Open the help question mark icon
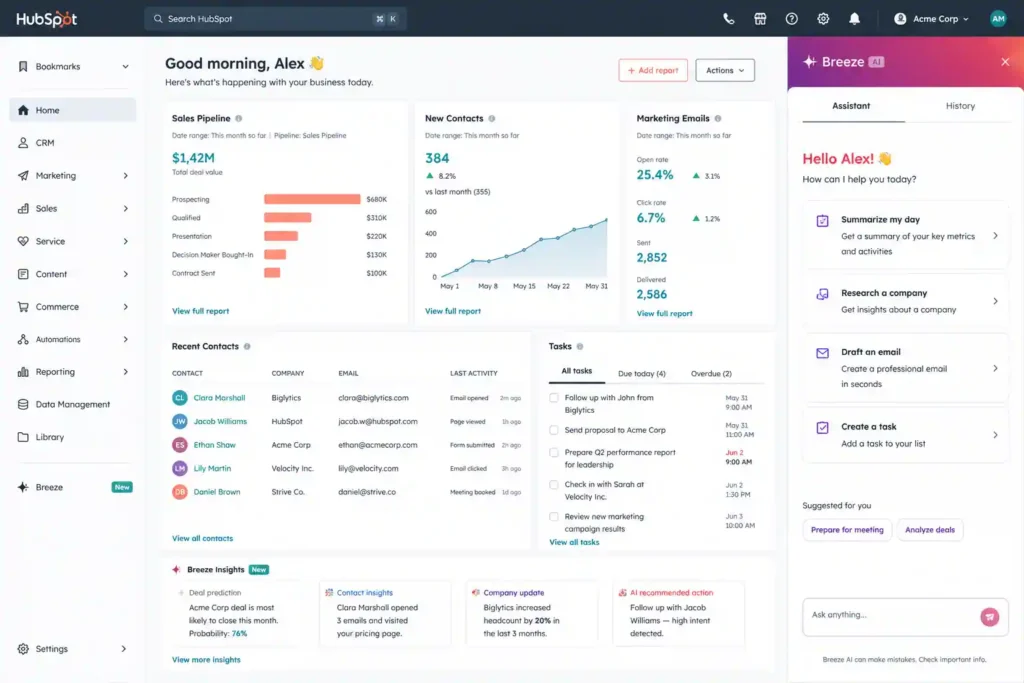 click(791, 19)
